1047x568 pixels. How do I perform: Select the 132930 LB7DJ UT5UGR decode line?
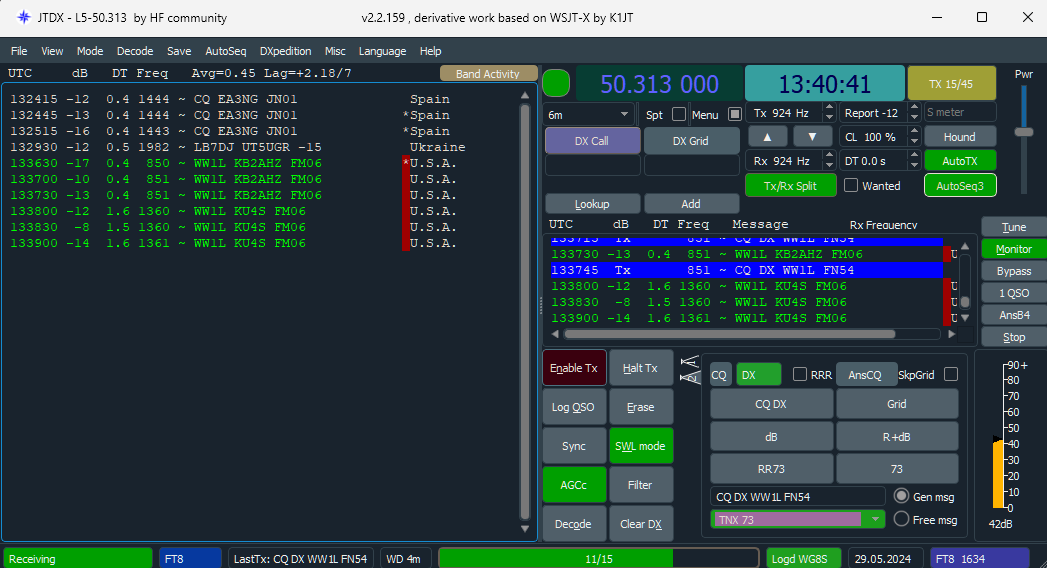click(x=238, y=147)
